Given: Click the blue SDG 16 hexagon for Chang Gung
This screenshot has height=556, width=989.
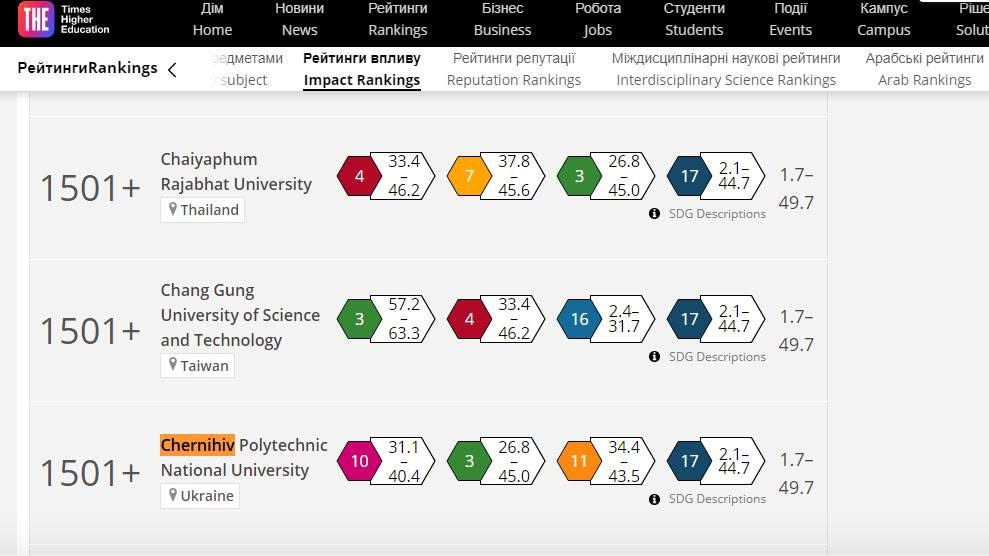Looking at the screenshot, I should click(x=579, y=319).
